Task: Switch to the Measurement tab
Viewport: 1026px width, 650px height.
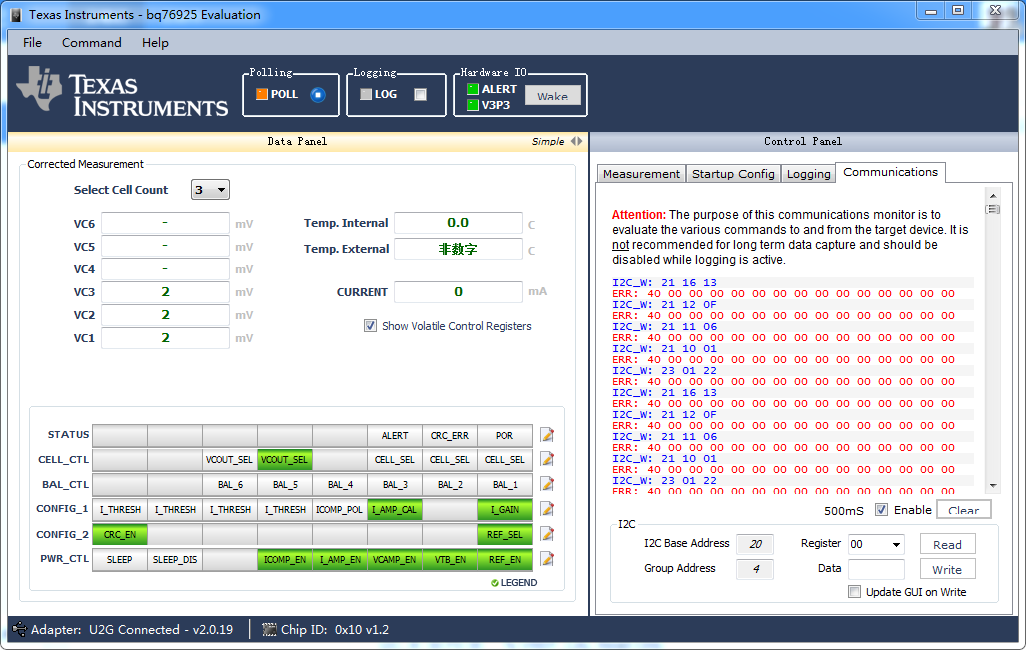Action: point(641,173)
